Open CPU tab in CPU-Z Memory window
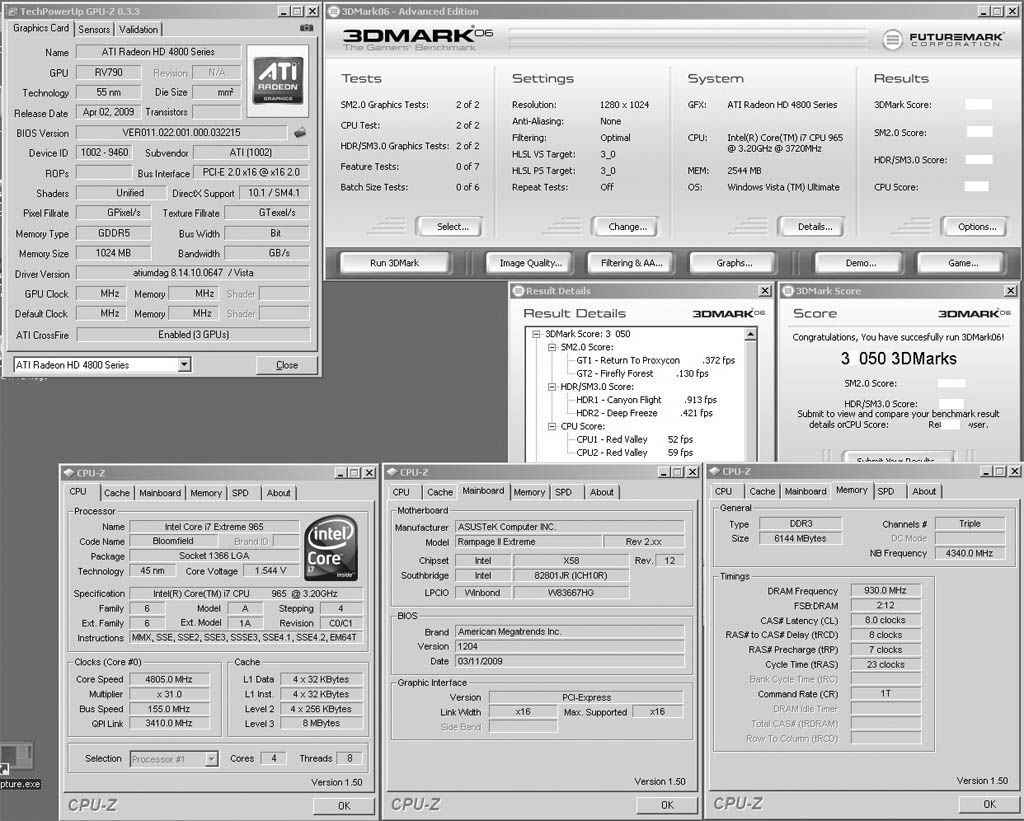Screen dimensions: 1024x821 [x=724, y=491]
